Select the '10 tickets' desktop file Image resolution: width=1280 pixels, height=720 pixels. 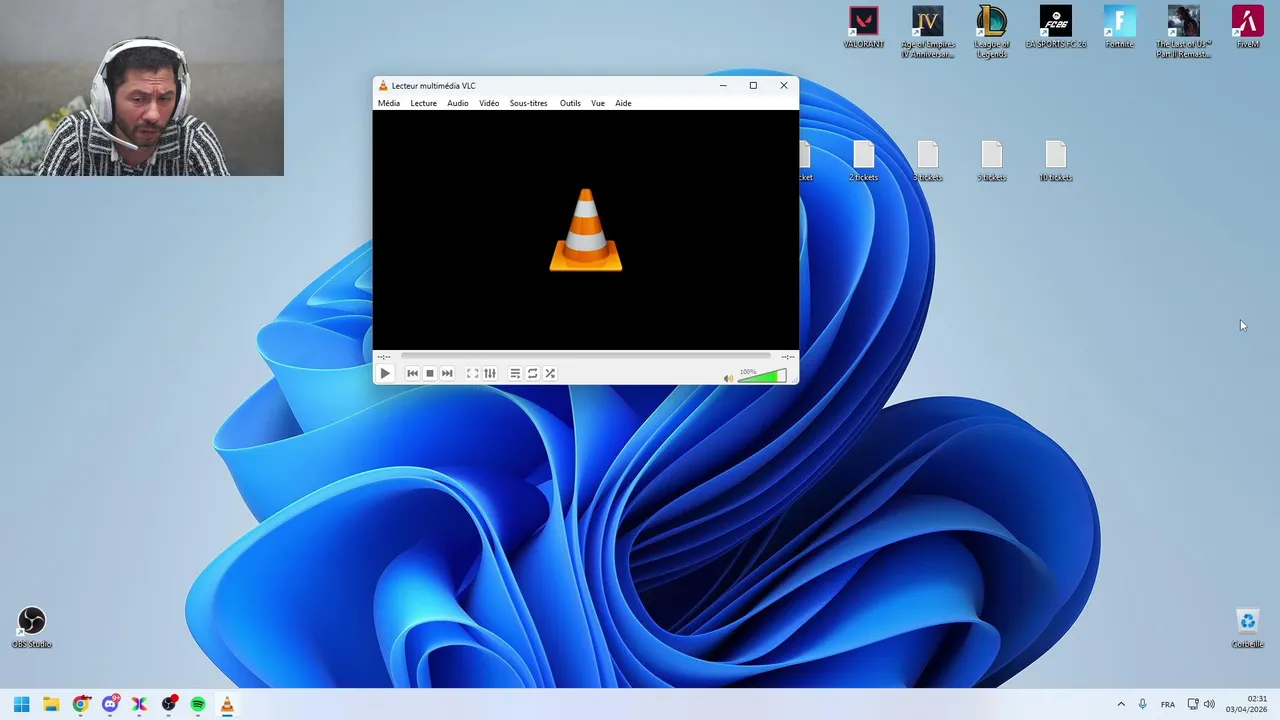tap(1056, 162)
